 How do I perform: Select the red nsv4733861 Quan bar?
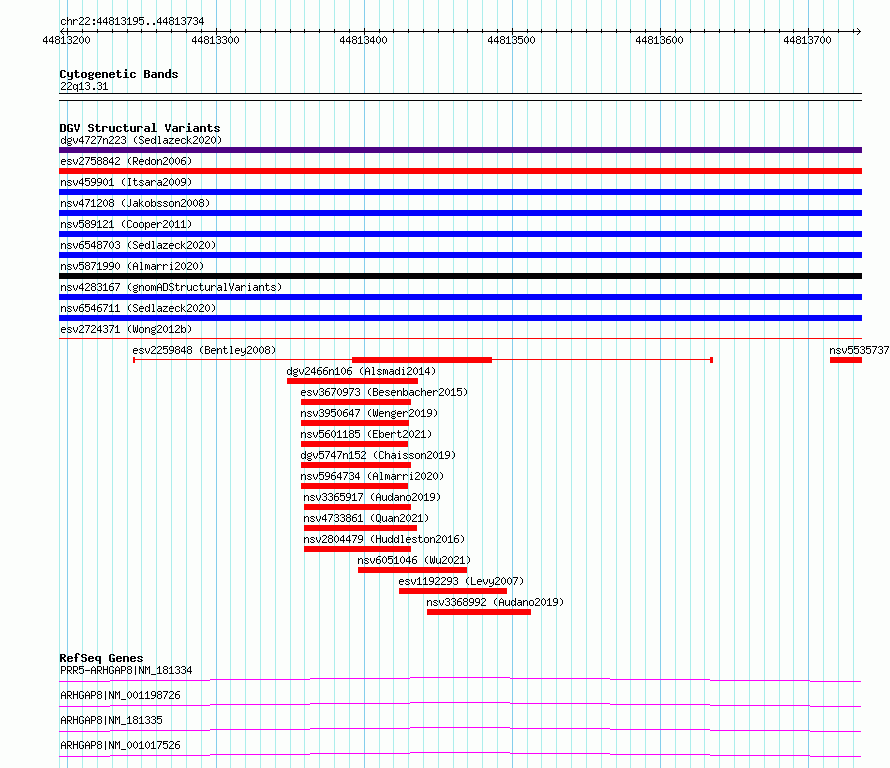[360, 528]
